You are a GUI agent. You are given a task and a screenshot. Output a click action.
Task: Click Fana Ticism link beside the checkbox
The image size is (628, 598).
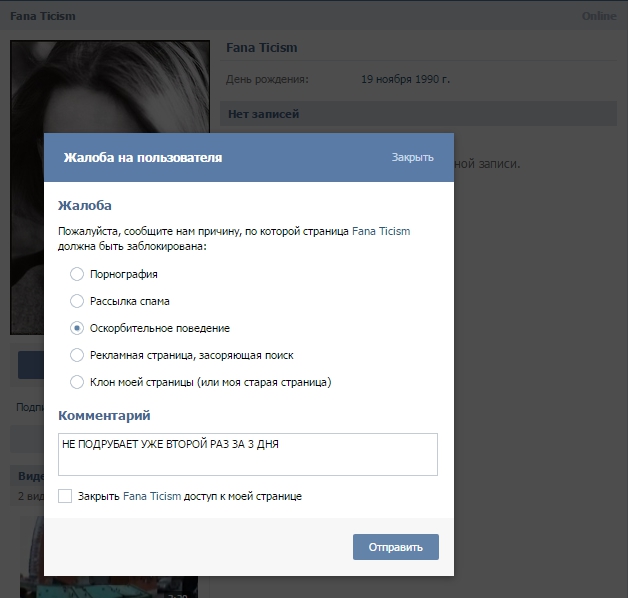[x=152, y=496]
